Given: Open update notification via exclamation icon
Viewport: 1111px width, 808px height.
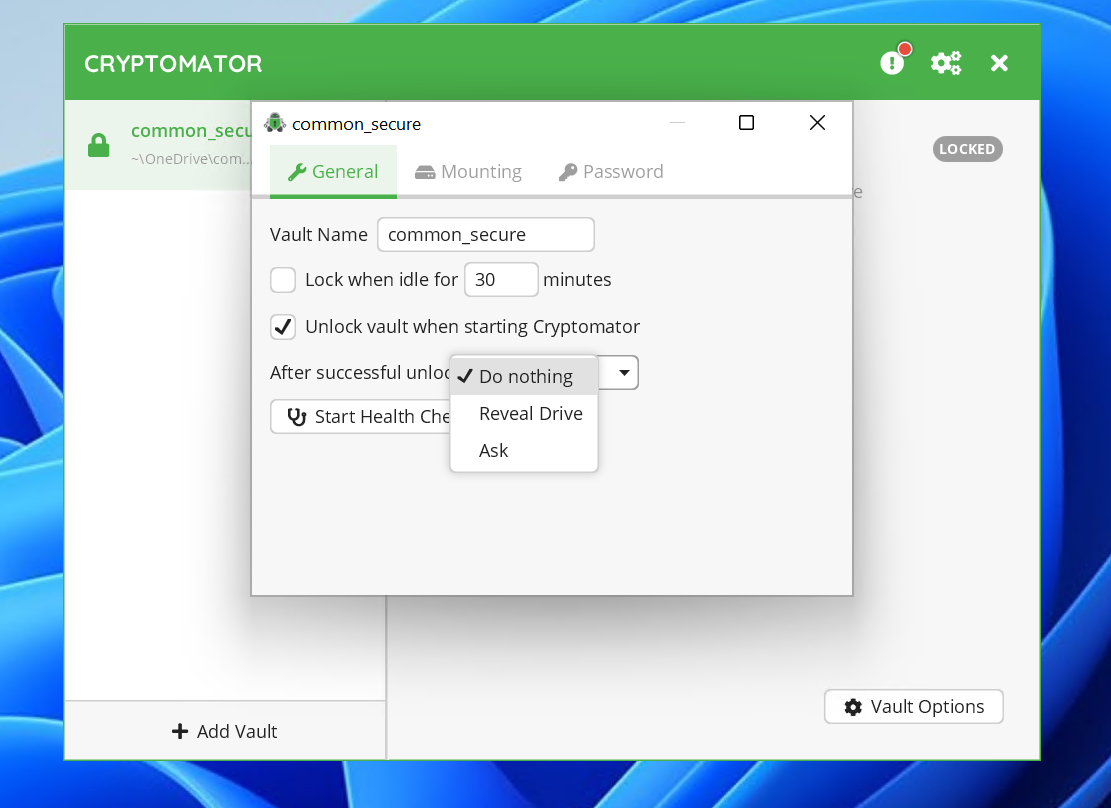Looking at the screenshot, I should pos(891,62).
